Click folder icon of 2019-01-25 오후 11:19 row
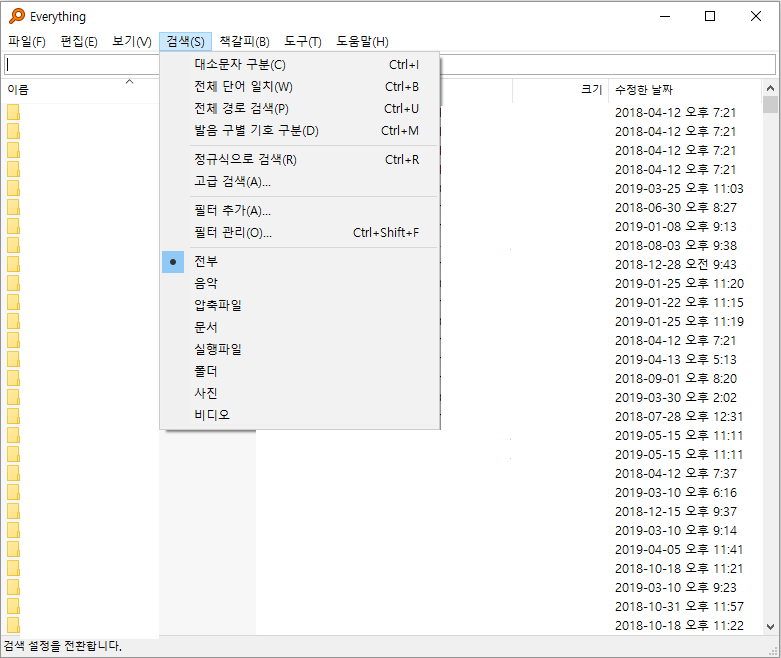Viewport: 781px width, 658px height. tap(13, 321)
